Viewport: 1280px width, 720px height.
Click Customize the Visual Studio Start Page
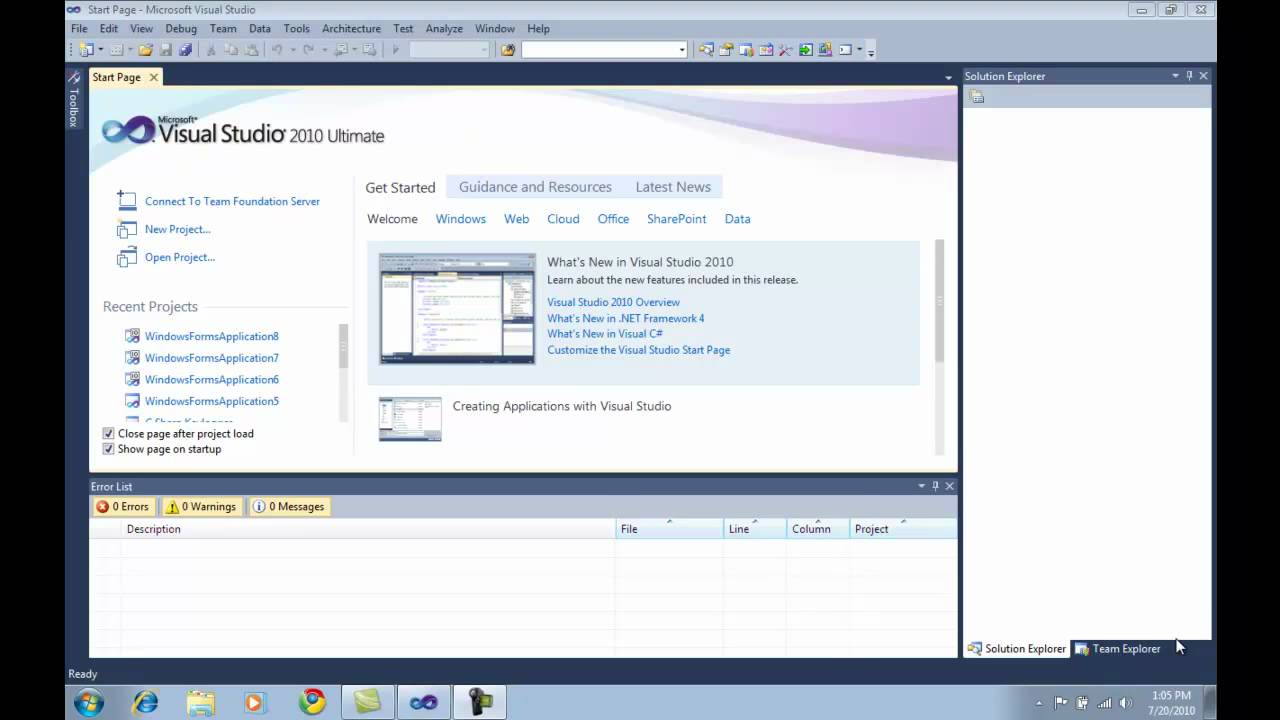coord(638,350)
